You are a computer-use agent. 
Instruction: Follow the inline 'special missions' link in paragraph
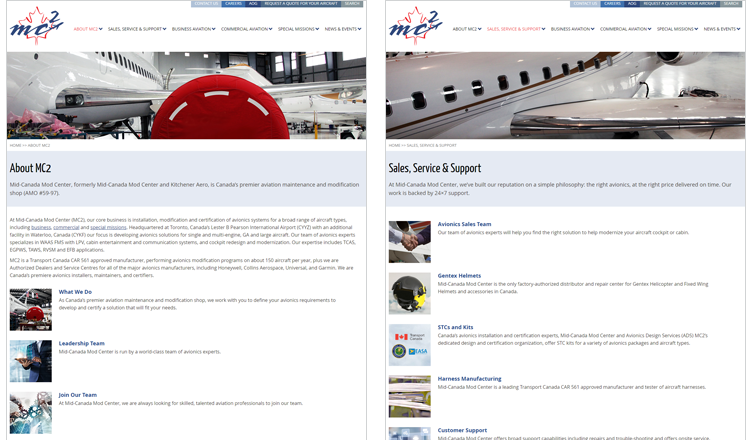[108, 228]
